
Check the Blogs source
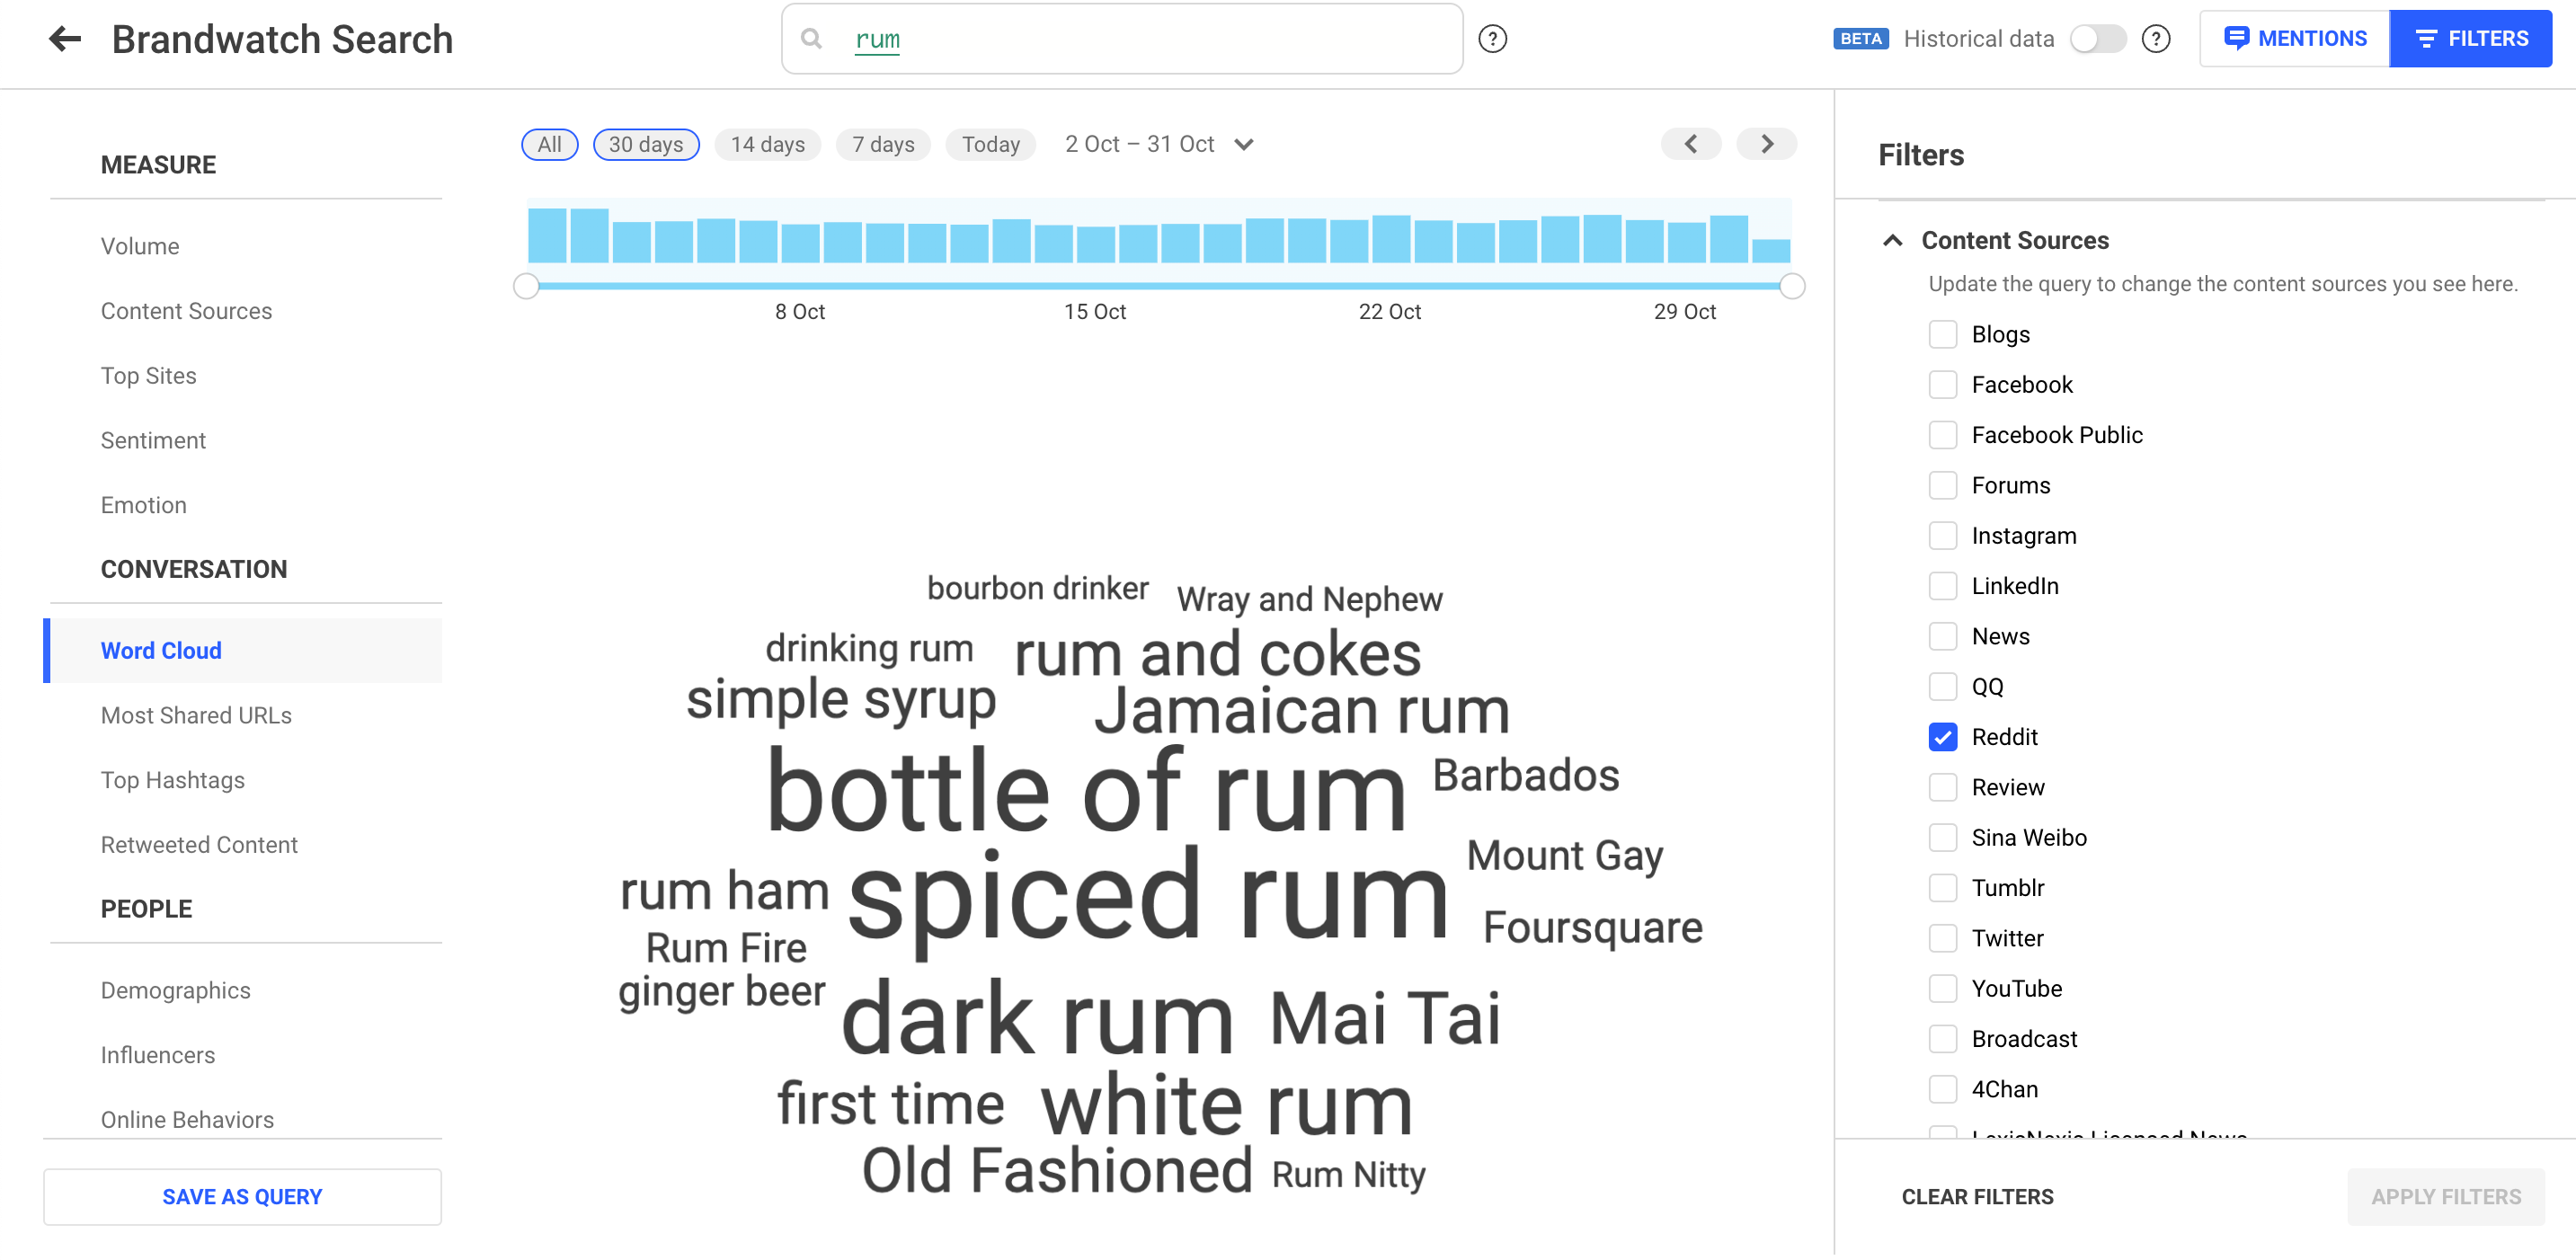tap(1942, 334)
